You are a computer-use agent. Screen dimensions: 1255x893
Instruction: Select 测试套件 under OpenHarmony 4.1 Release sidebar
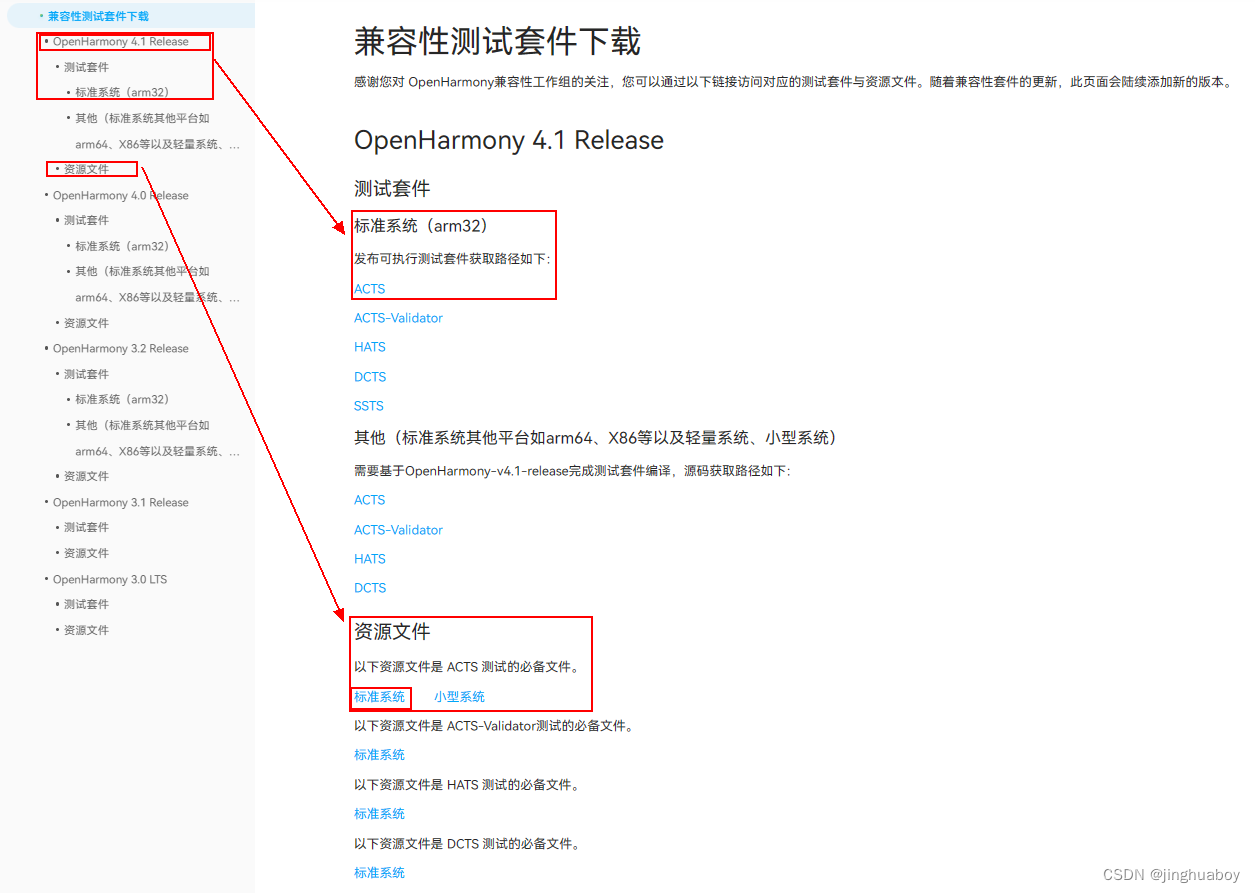click(x=86, y=67)
